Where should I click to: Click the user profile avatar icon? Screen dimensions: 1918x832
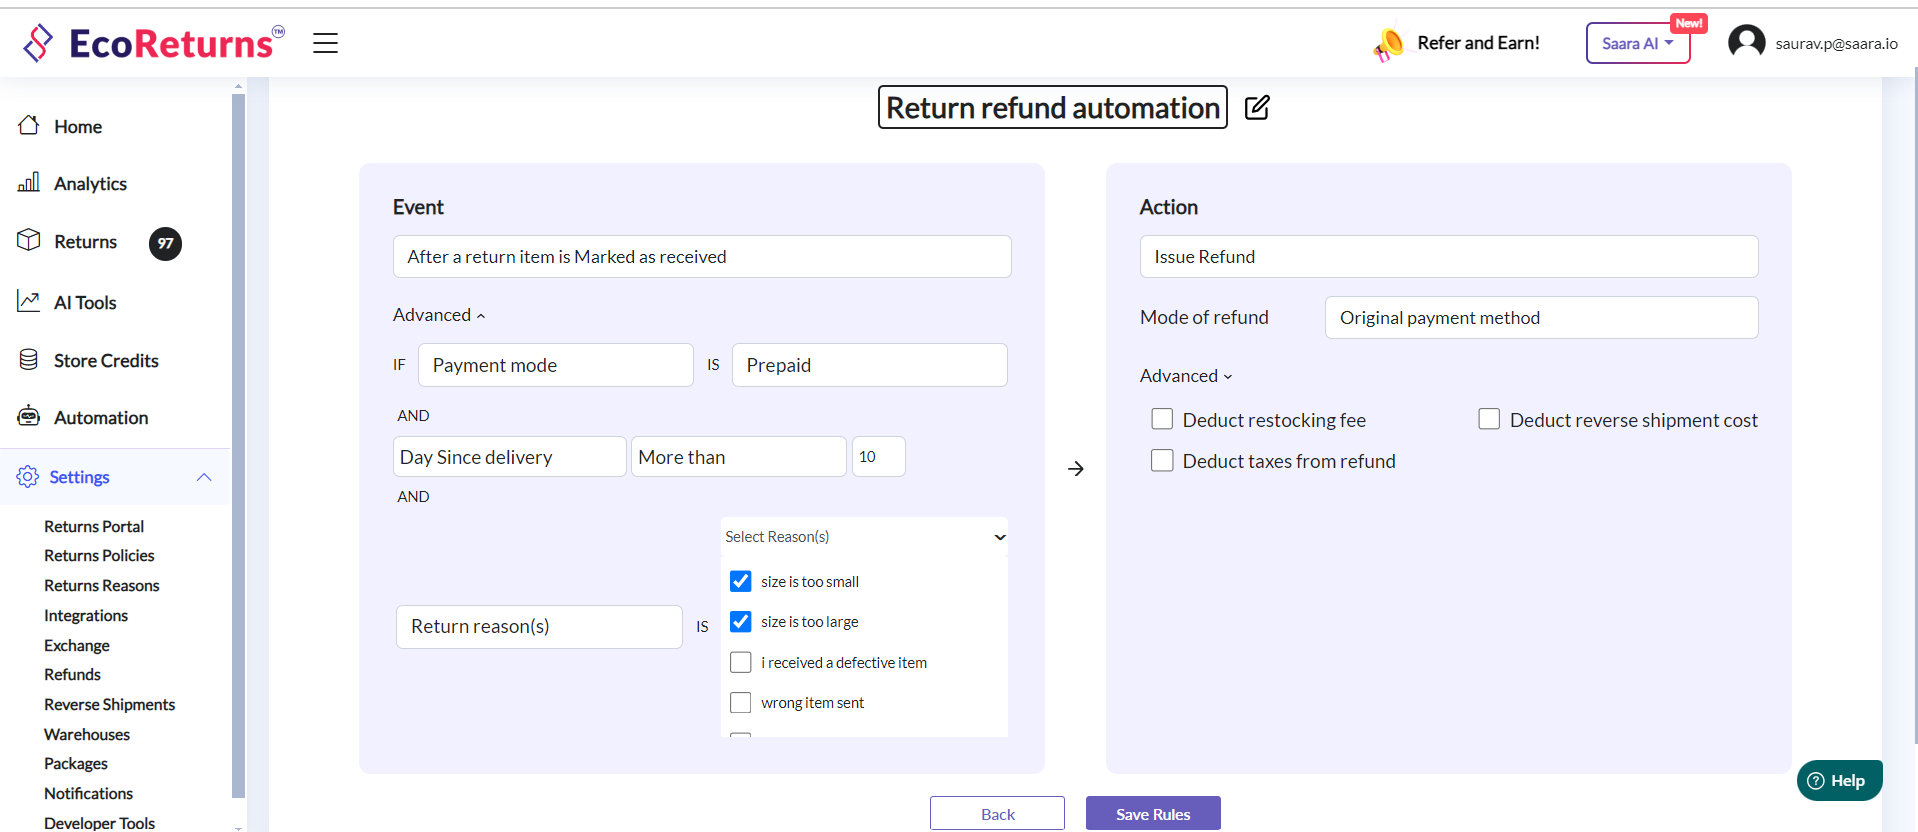[x=1746, y=43]
